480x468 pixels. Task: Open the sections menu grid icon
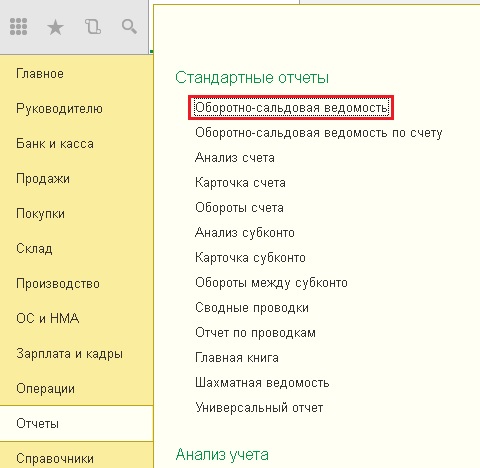[18, 26]
